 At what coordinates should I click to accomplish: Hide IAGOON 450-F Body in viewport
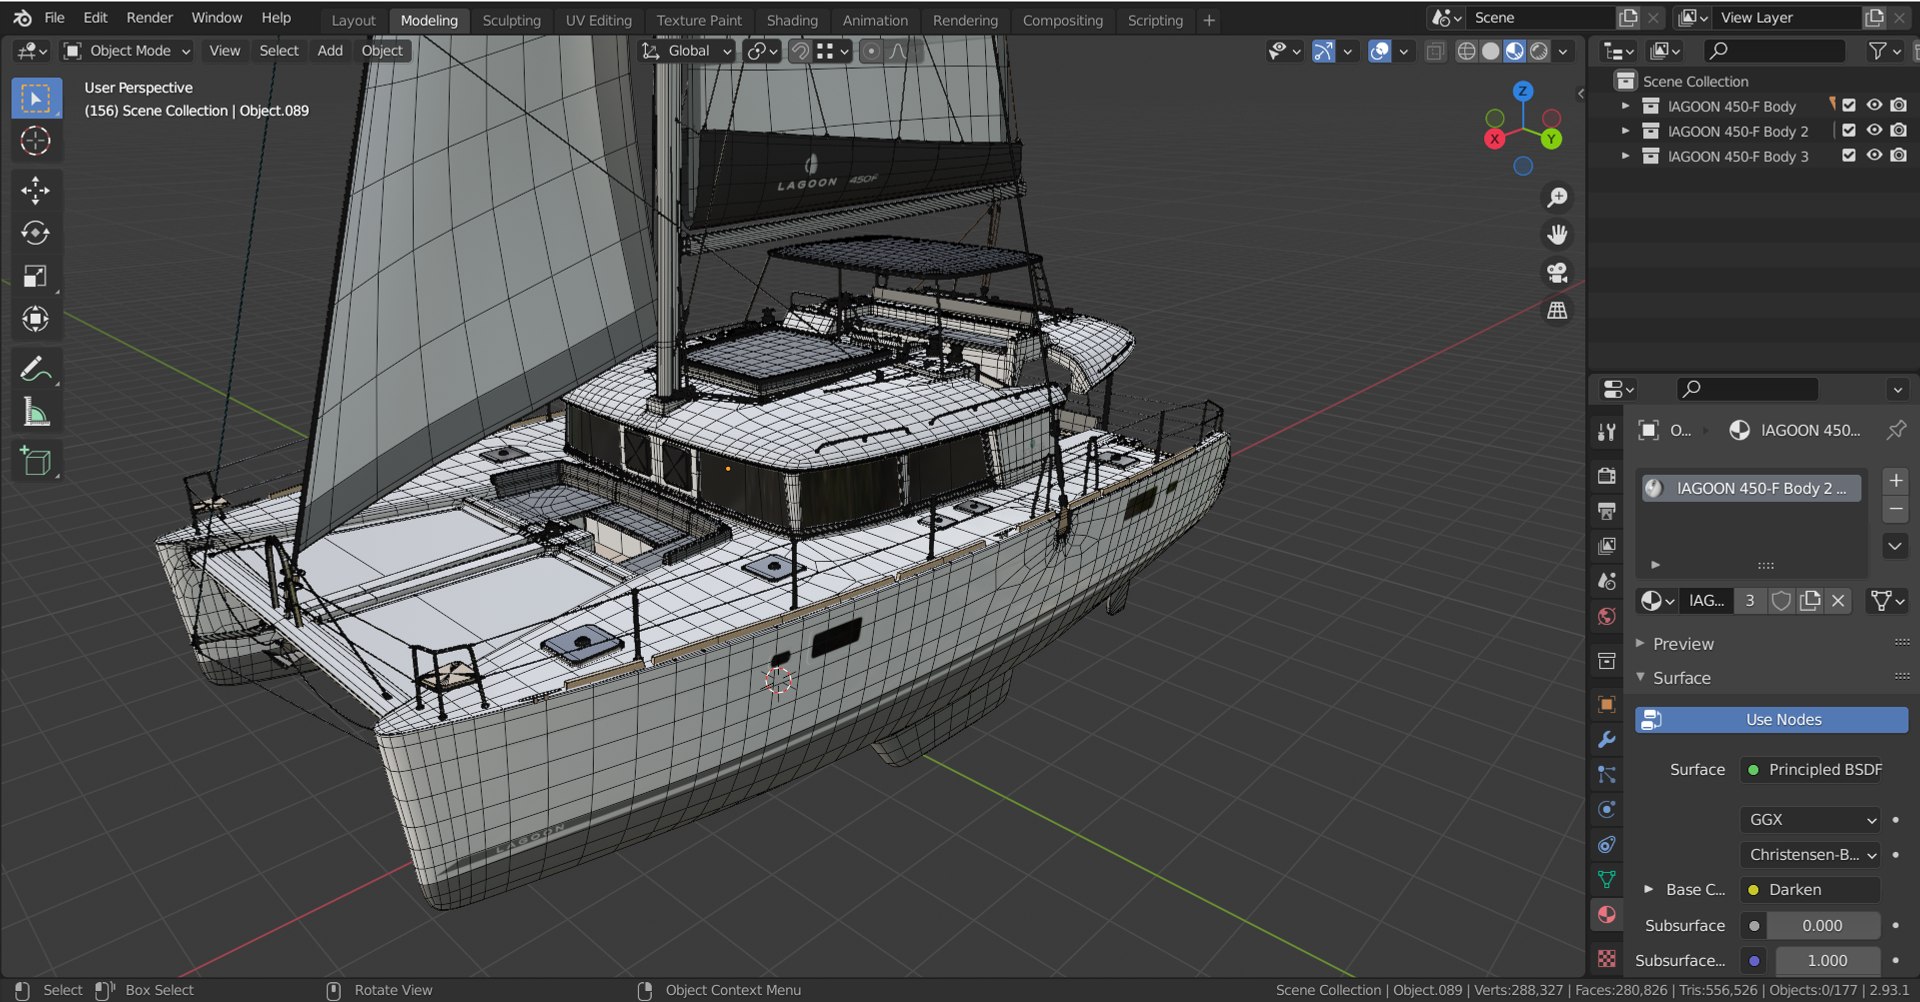click(1874, 105)
